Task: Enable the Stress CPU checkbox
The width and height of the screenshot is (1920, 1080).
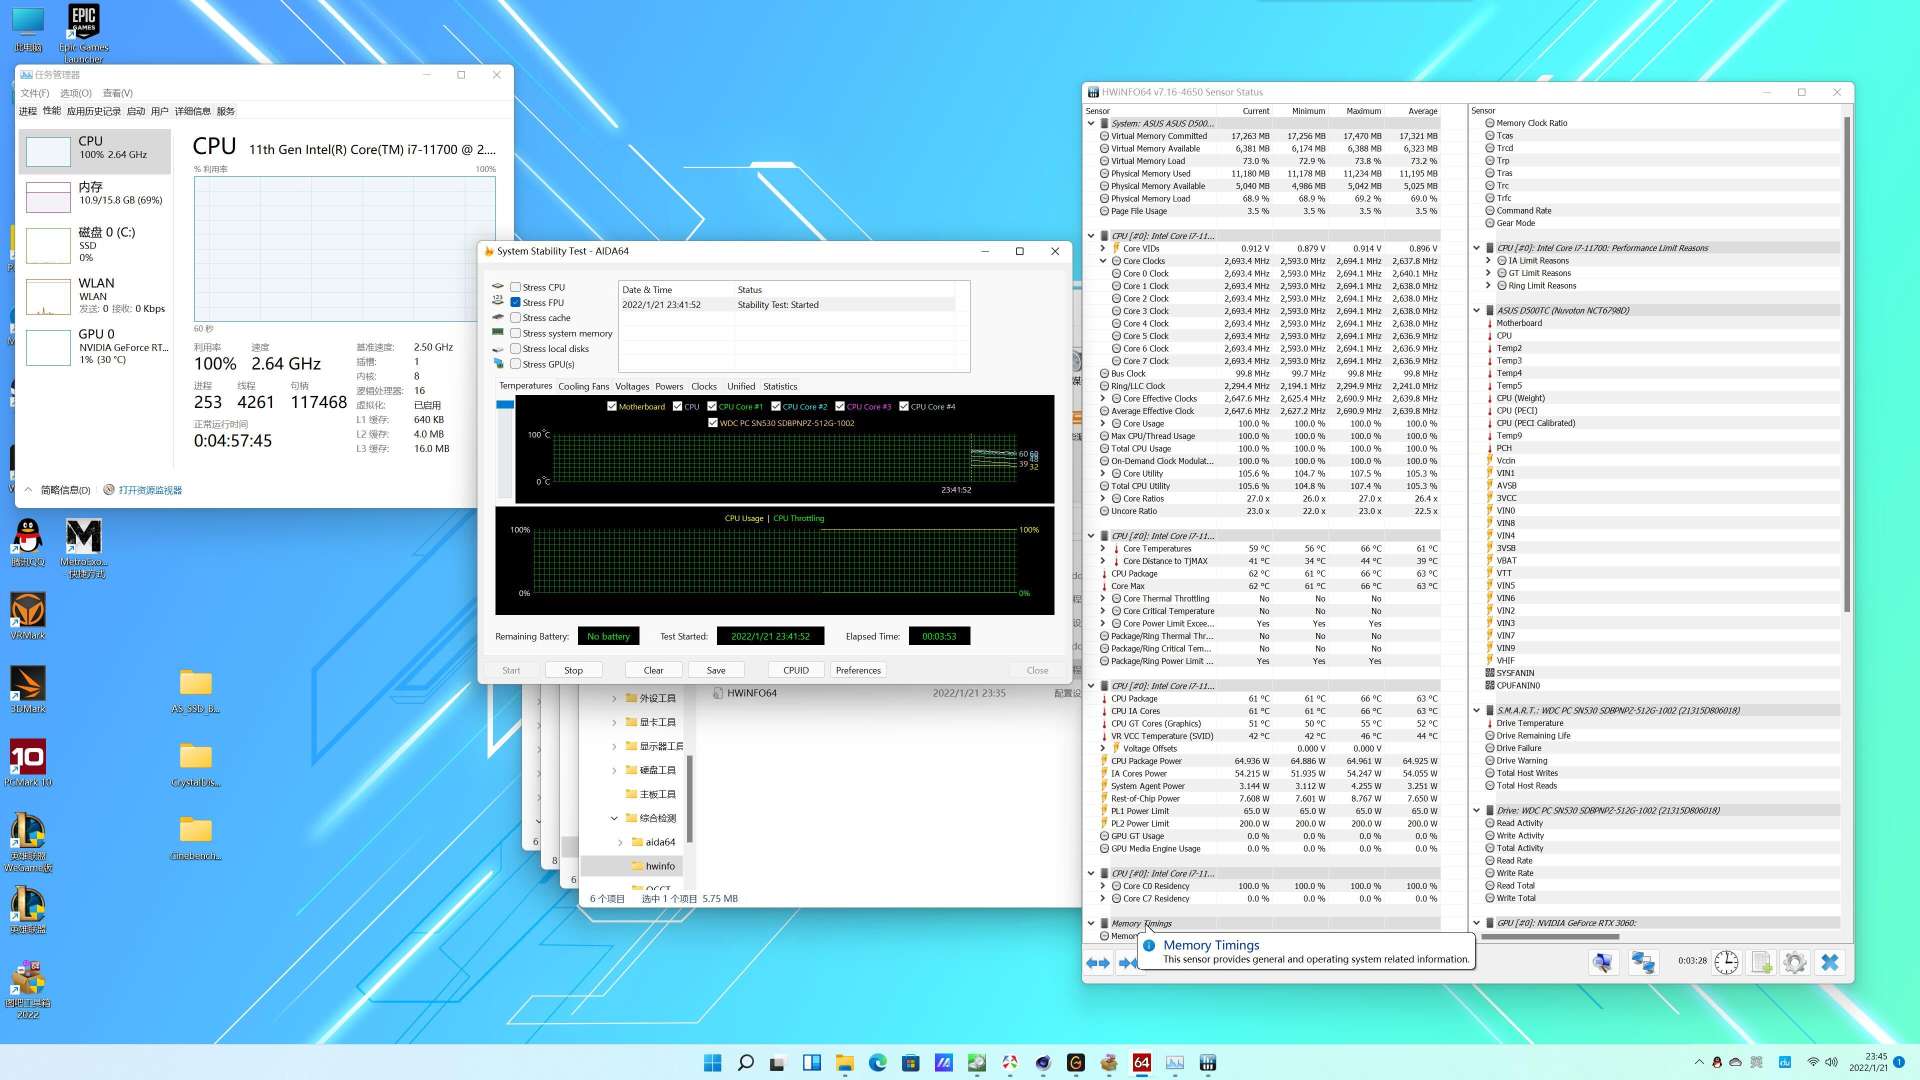Action: pos(516,287)
